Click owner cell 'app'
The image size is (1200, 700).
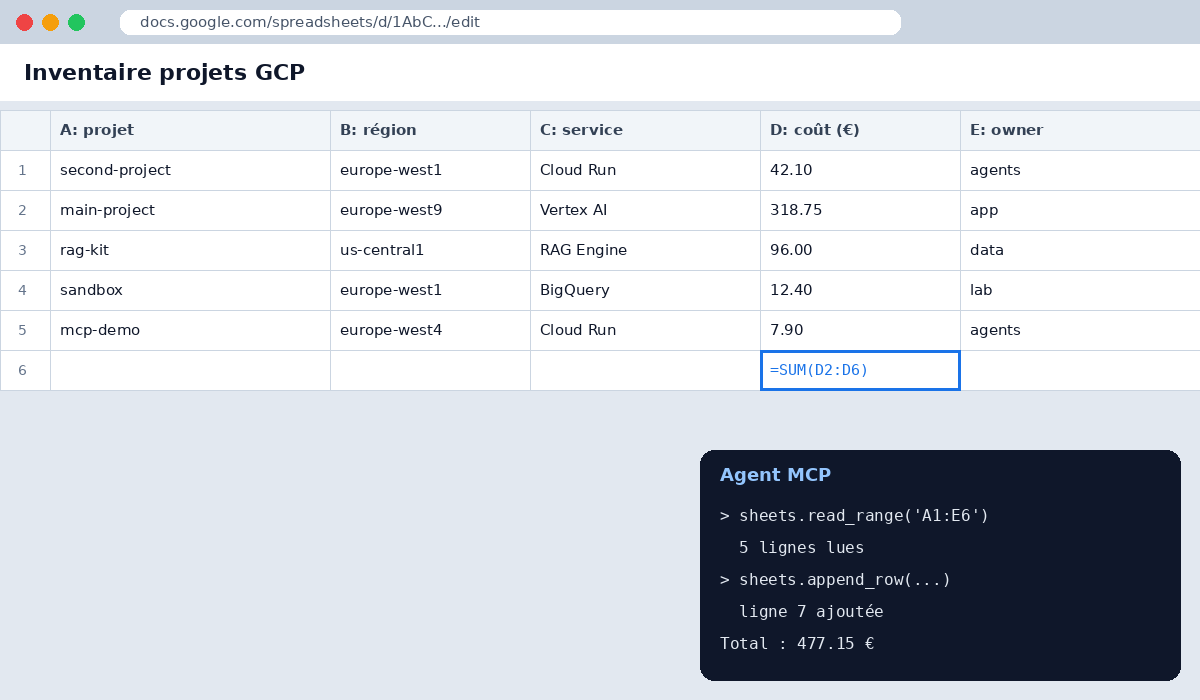click(1080, 210)
